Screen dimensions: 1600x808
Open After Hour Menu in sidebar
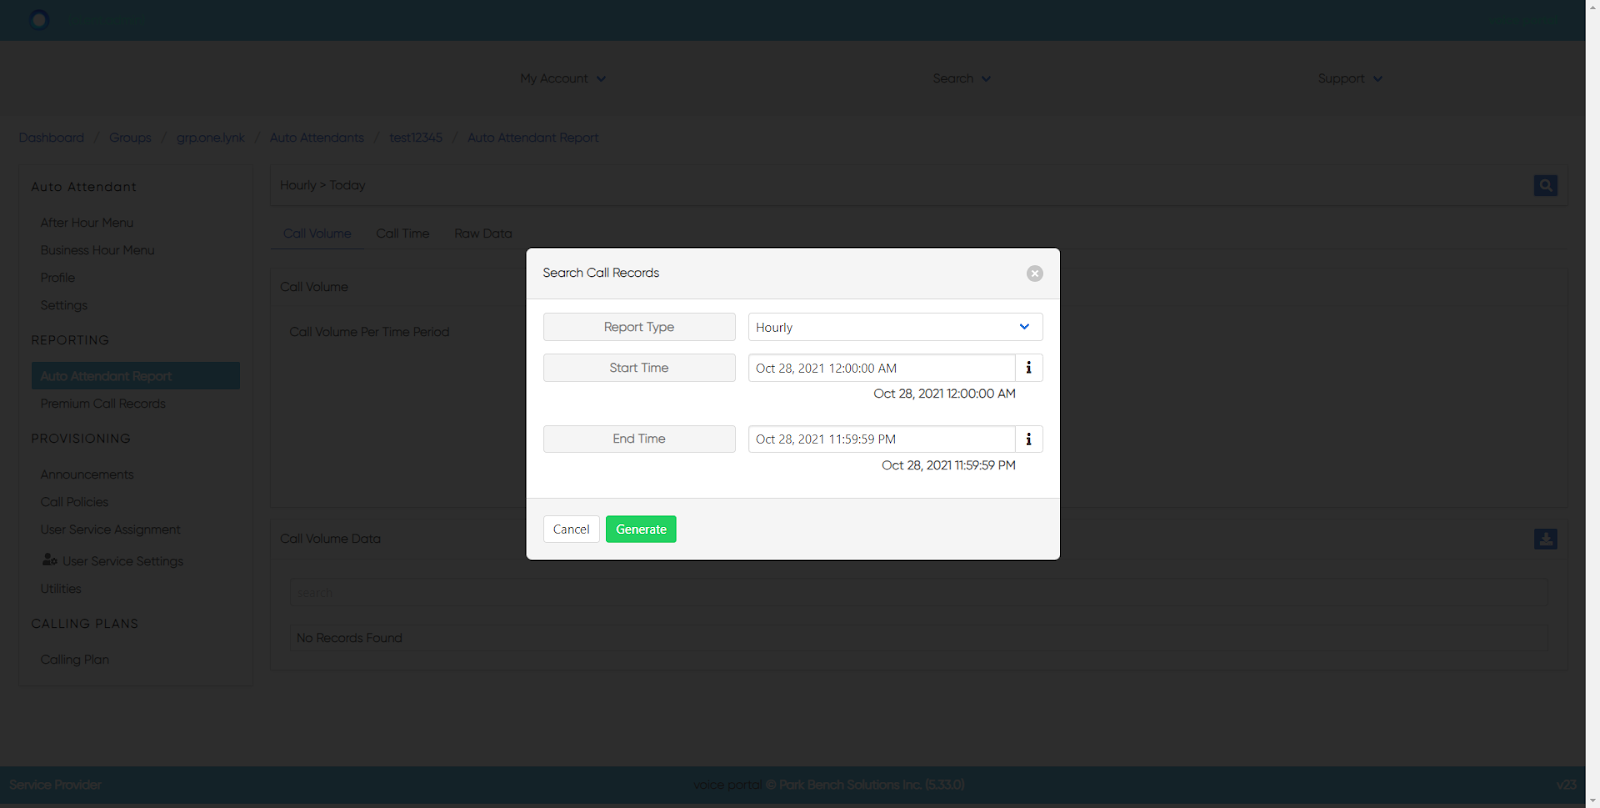tap(87, 223)
